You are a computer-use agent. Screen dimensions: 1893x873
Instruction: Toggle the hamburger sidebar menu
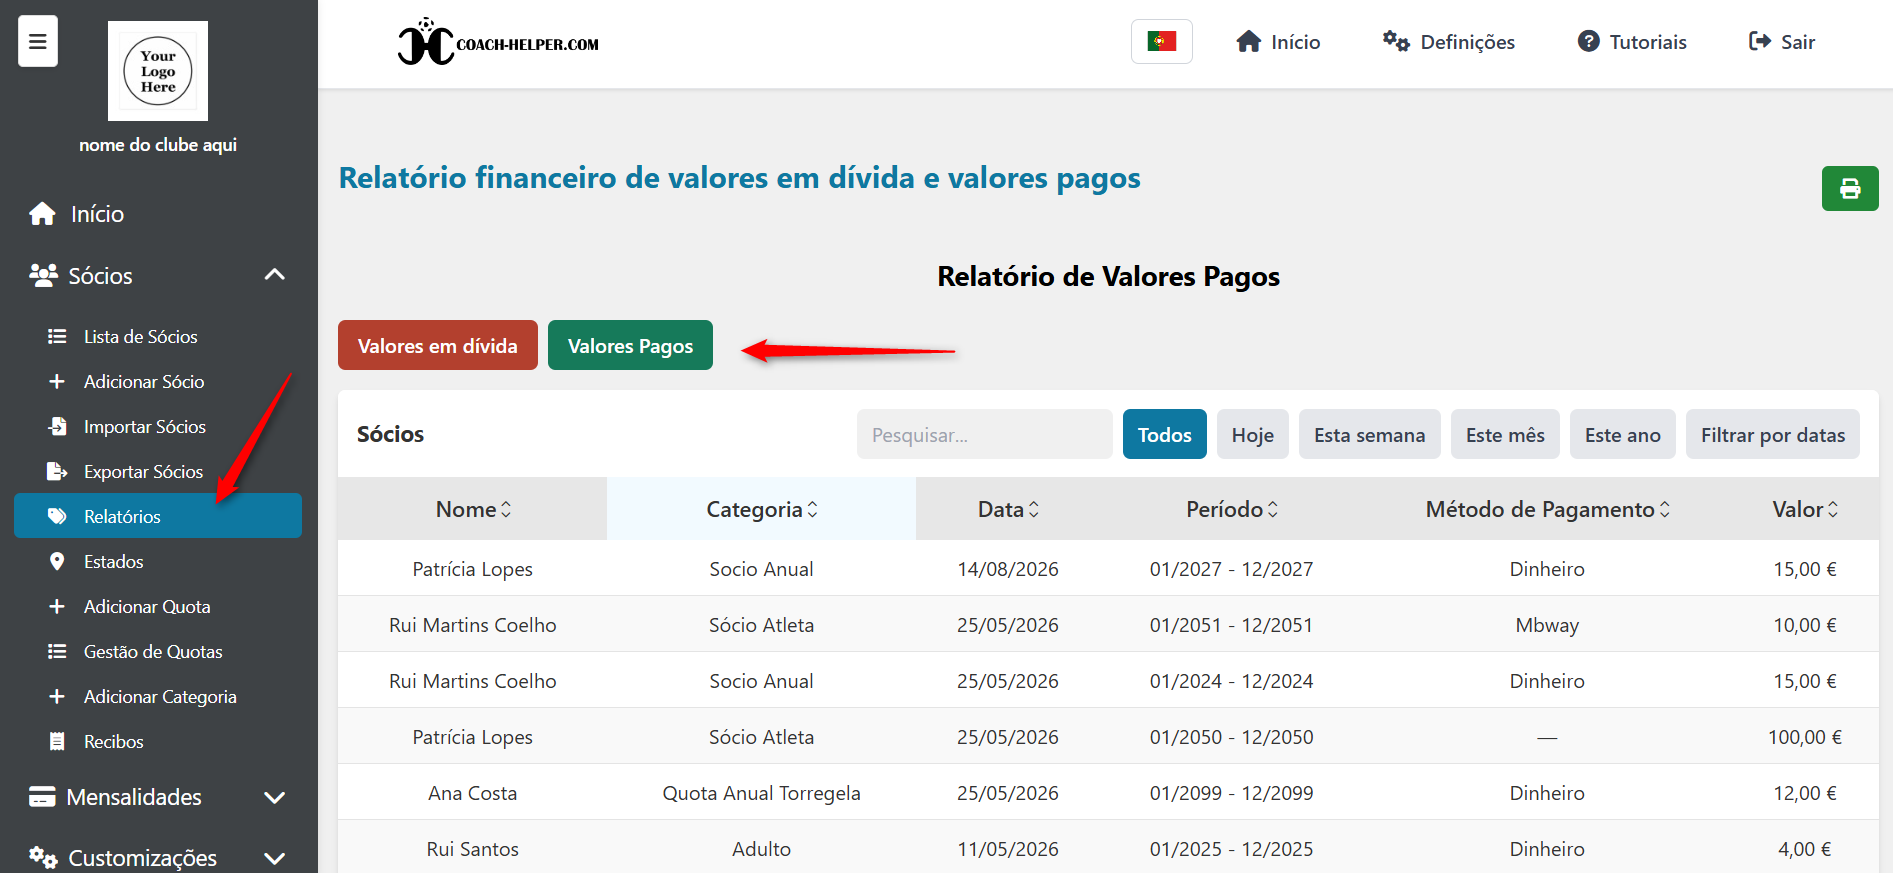pyautogui.click(x=38, y=41)
